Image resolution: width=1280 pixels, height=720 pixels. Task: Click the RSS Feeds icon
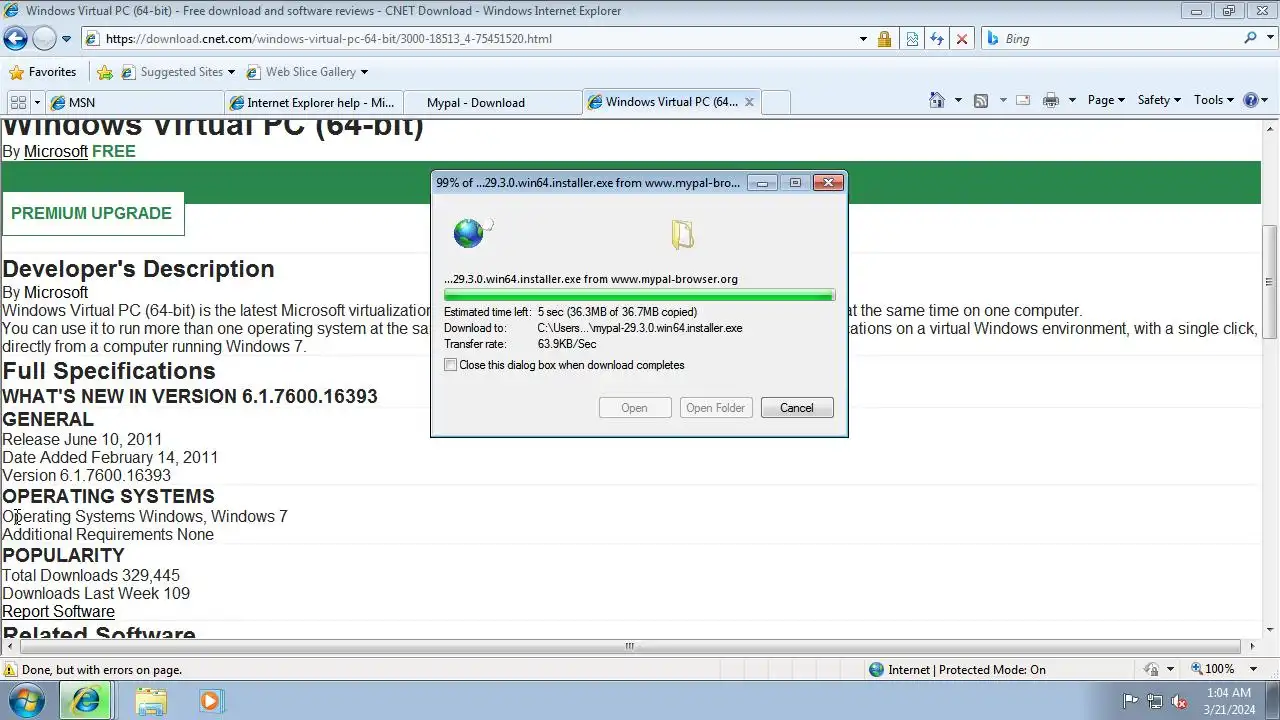(x=981, y=100)
